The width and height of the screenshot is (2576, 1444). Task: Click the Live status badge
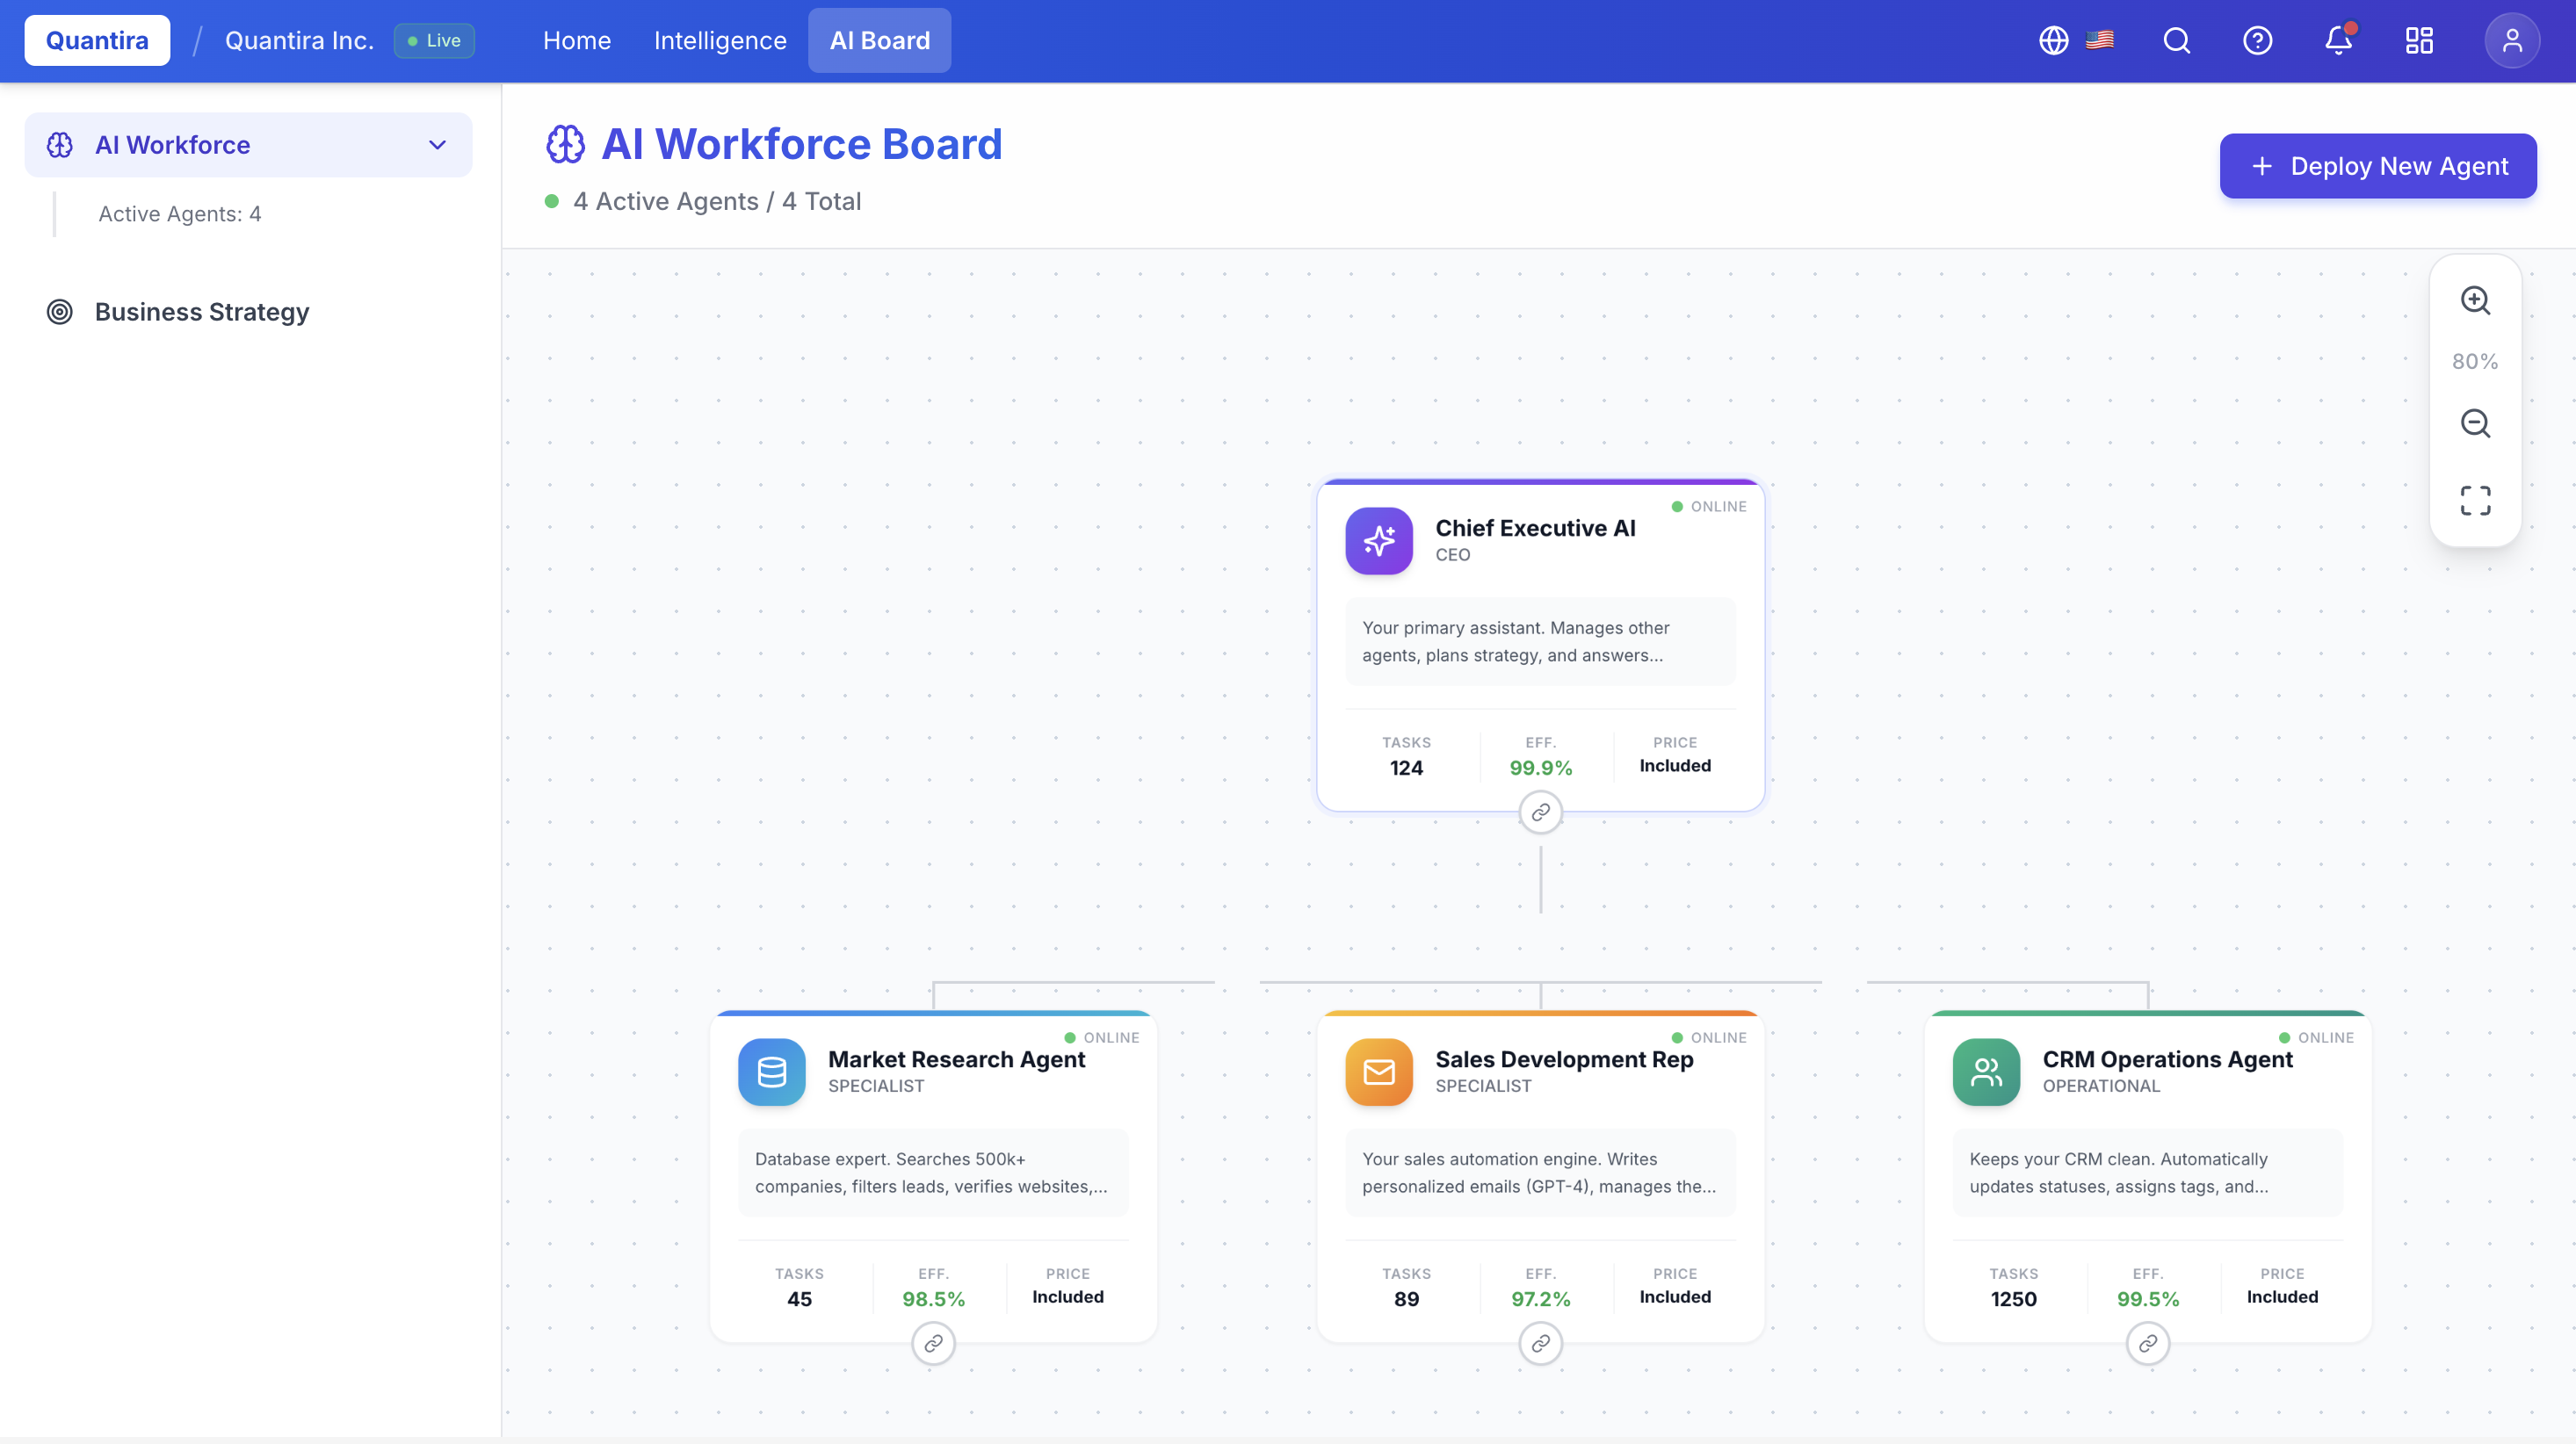(434, 40)
